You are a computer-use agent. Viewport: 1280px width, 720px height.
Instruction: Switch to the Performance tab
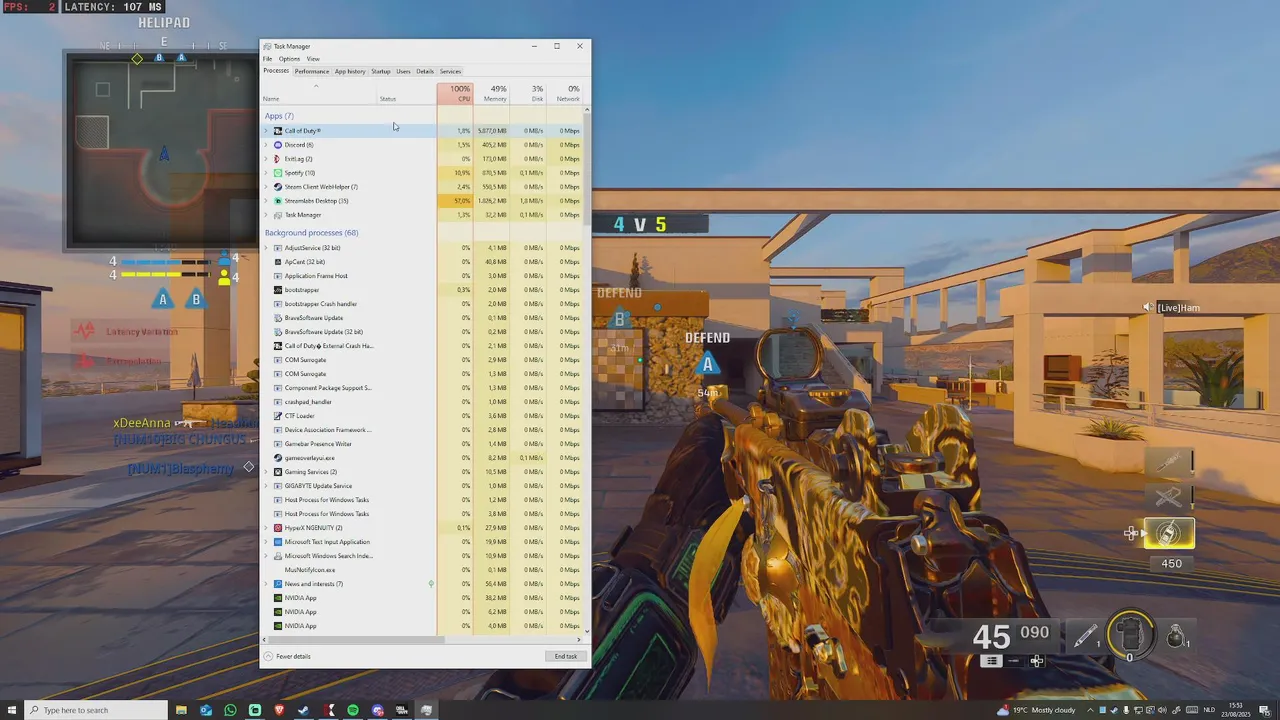click(312, 71)
